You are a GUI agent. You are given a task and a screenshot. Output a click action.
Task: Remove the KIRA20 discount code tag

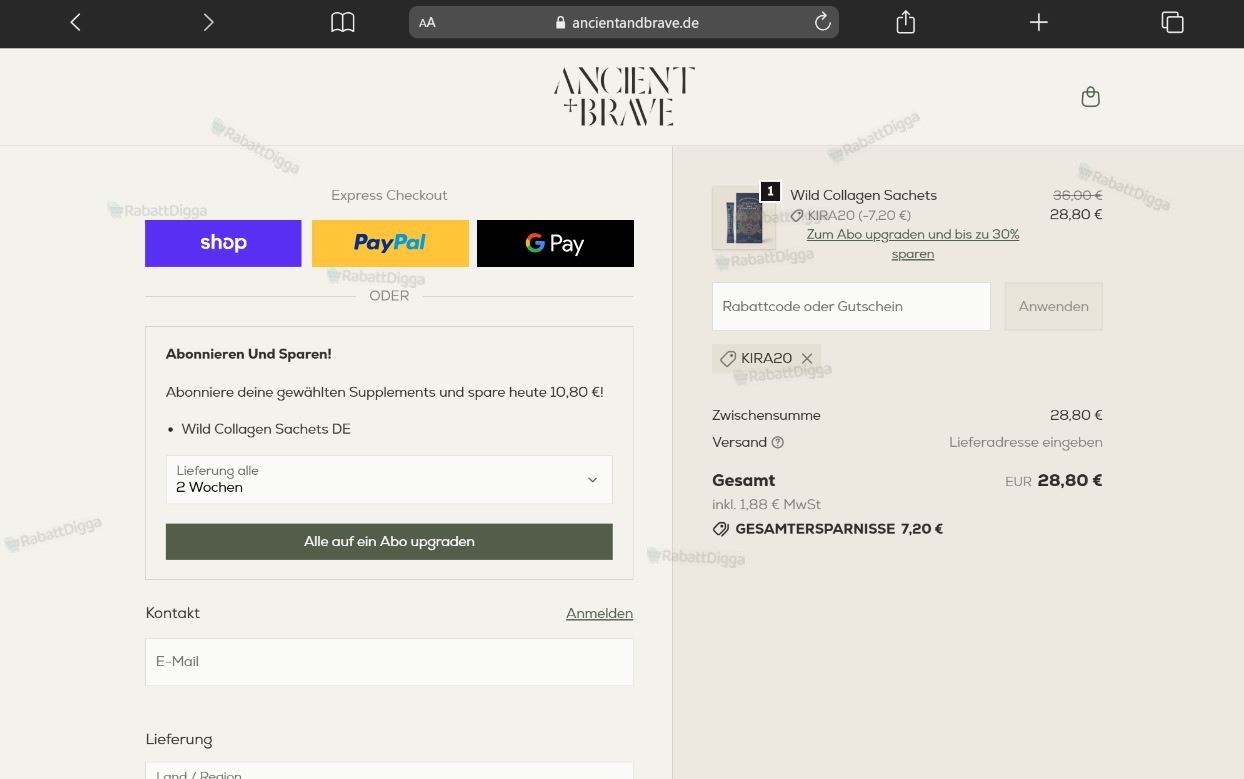[x=807, y=358]
